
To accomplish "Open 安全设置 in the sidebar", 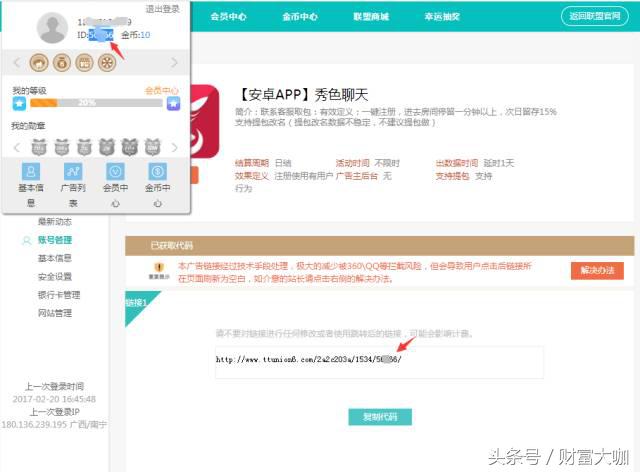I will coord(55,277).
